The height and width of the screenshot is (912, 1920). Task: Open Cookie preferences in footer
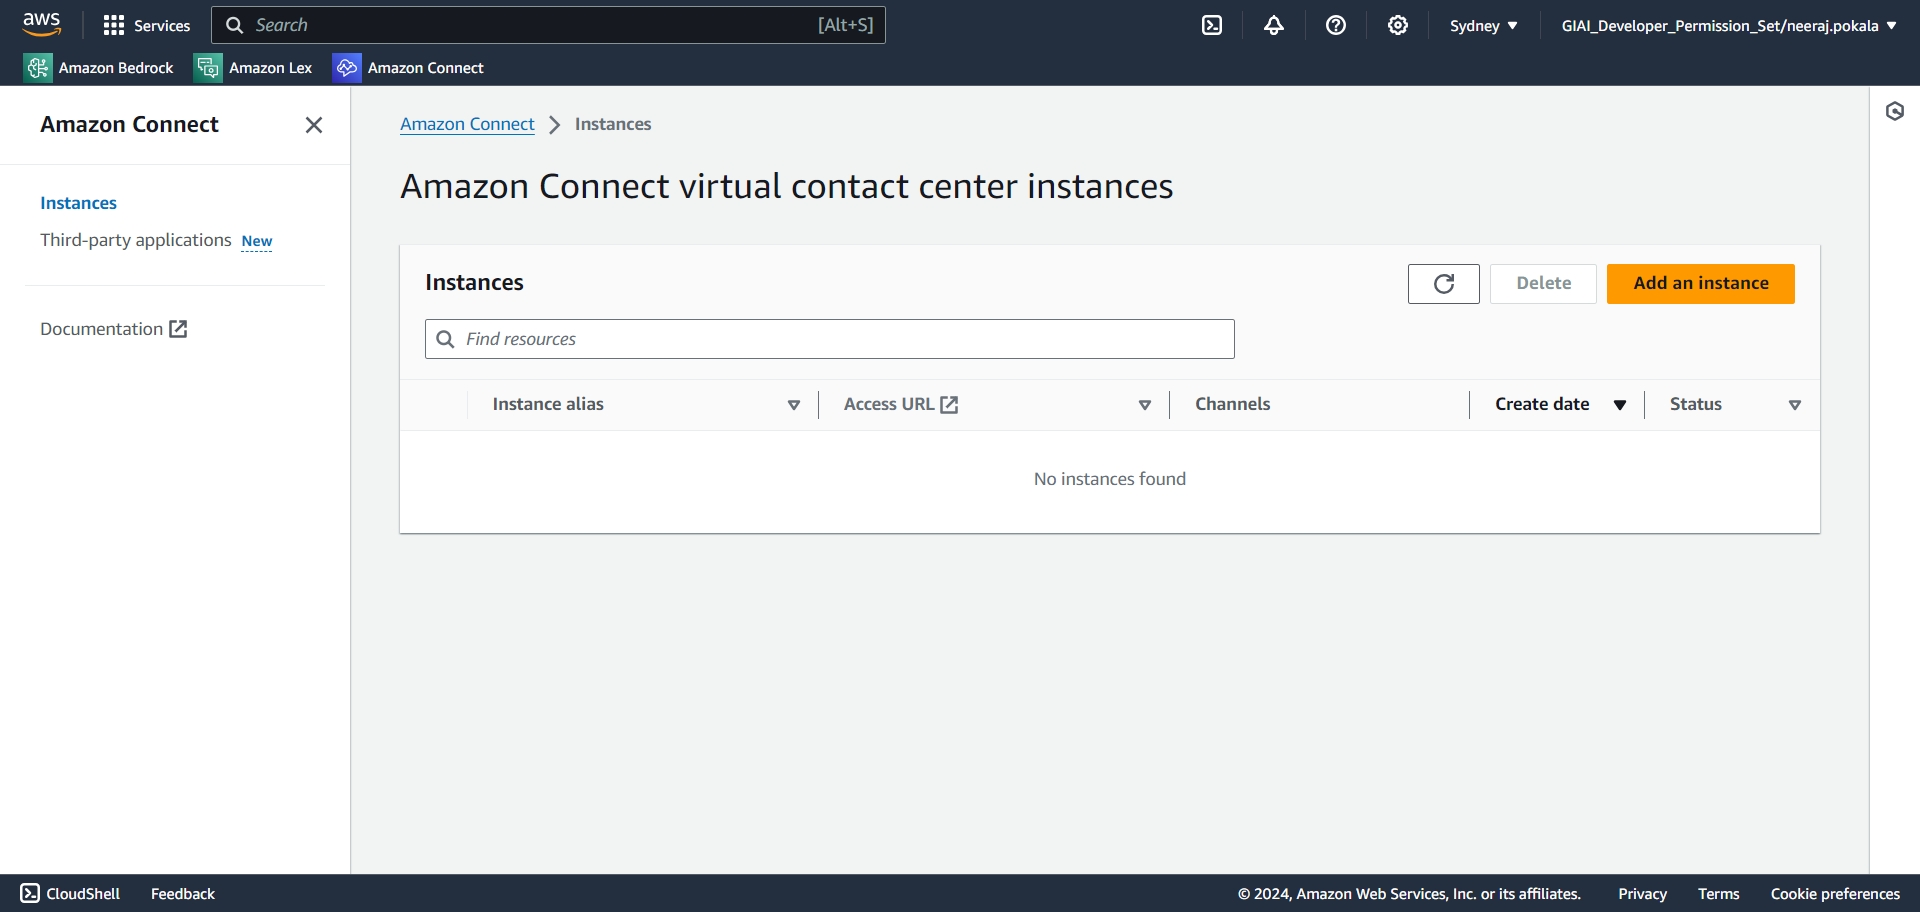1835,894
